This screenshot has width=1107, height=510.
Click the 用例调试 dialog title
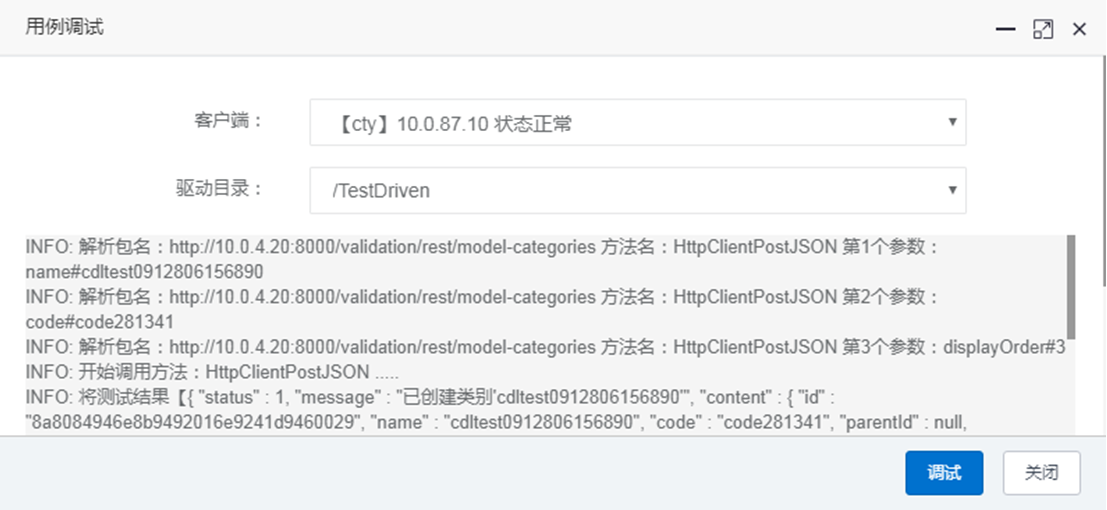64,28
